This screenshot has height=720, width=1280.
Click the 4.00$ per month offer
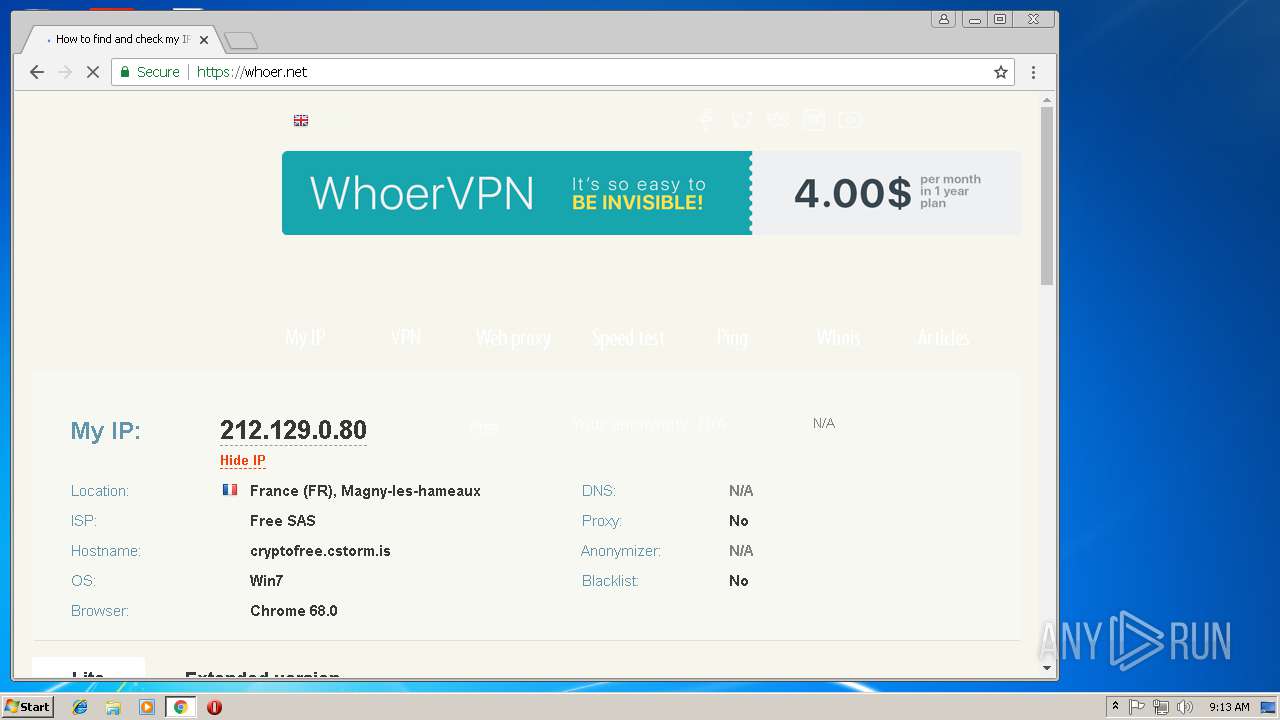pyautogui.click(x=886, y=193)
